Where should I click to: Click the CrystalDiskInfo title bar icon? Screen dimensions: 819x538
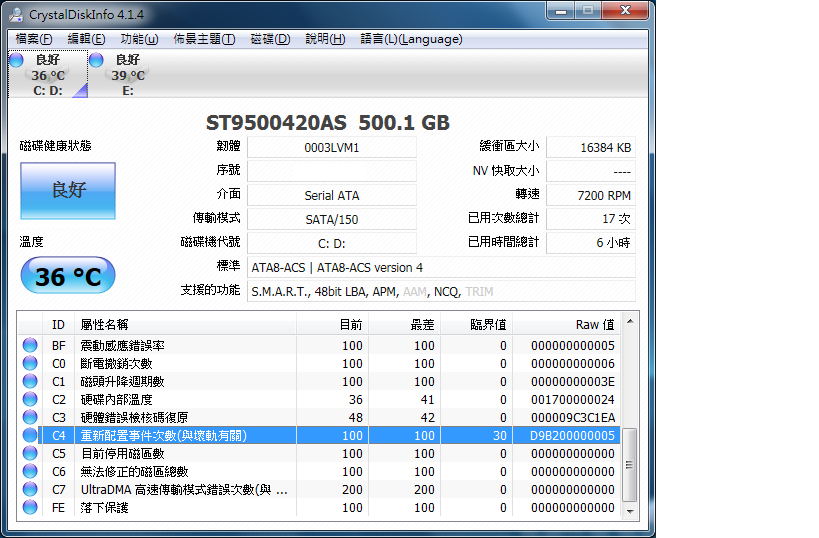[16, 14]
